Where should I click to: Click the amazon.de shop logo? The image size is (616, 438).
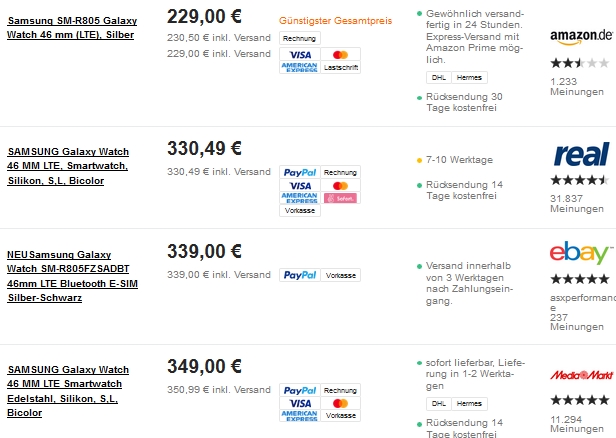581,37
